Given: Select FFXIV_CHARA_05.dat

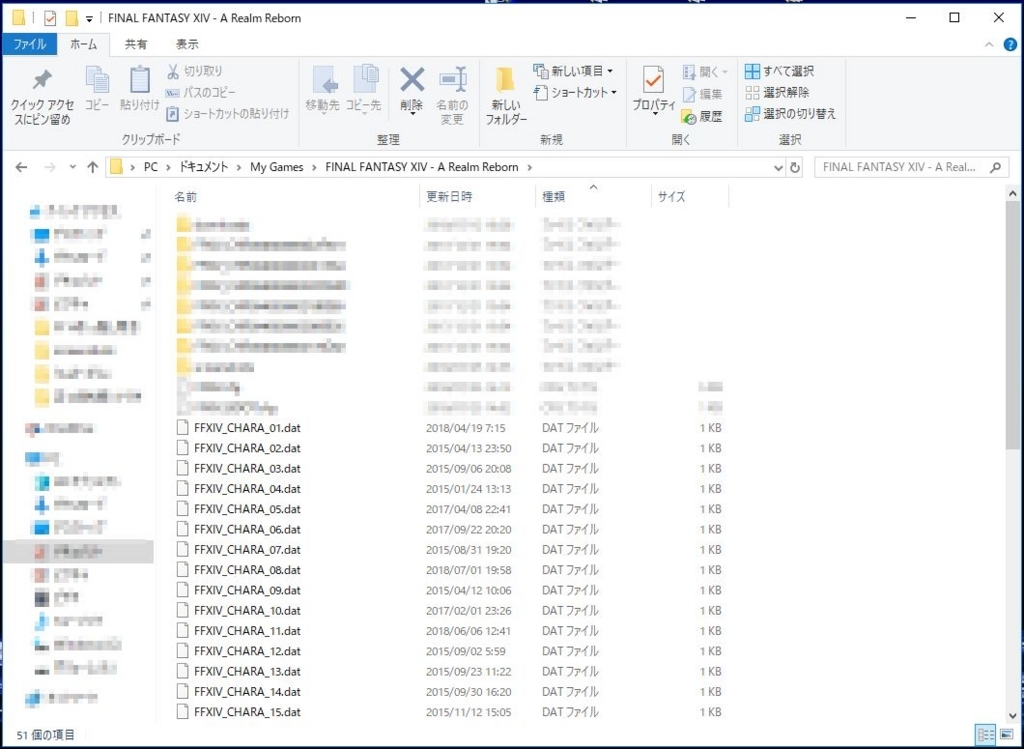Looking at the screenshot, I should tap(248, 509).
